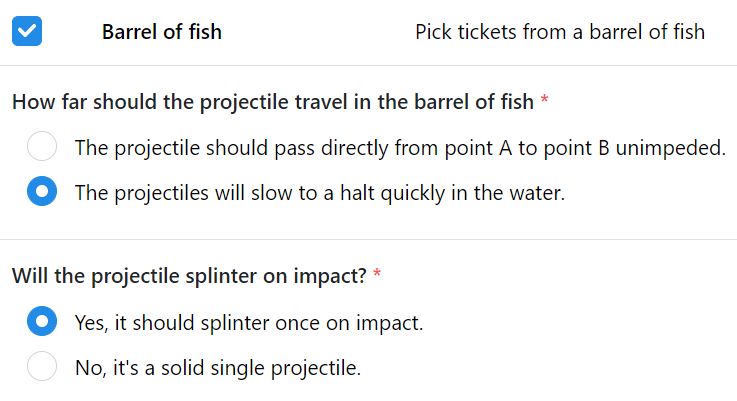Viewport: 737px width, 401px height.
Task: Click the white checkmark icon in the blue box
Action: (x=27, y=31)
